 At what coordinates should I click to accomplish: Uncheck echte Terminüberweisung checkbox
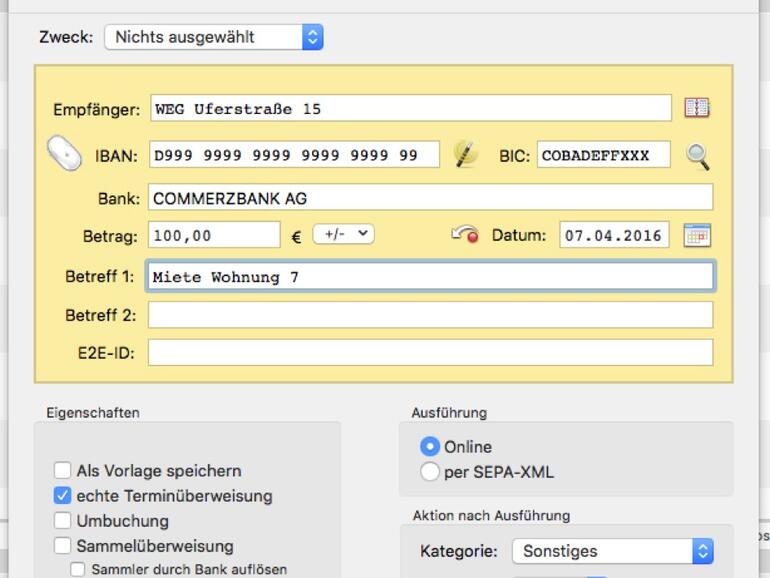pyautogui.click(x=62, y=495)
